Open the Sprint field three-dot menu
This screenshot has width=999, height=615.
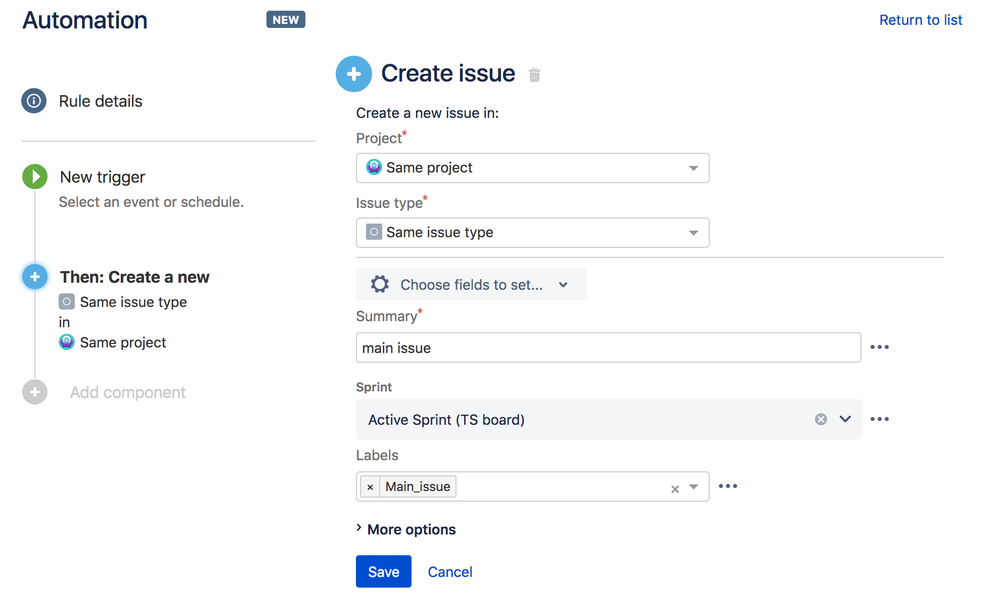coord(879,419)
